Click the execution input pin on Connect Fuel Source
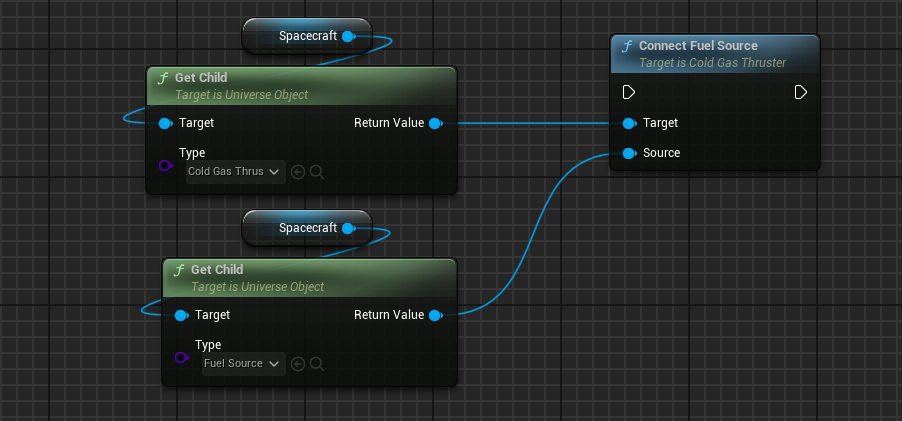Image resolution: width=902 pixels, height=421 pixels. [x=629, y=93]
